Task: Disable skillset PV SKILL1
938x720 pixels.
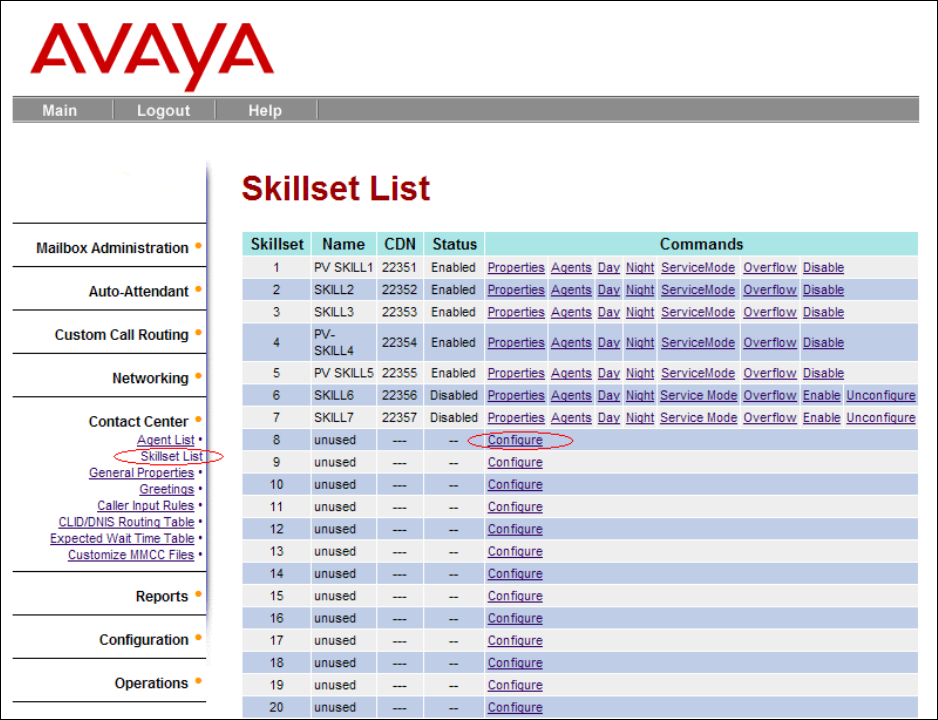Action: [824, 268]
